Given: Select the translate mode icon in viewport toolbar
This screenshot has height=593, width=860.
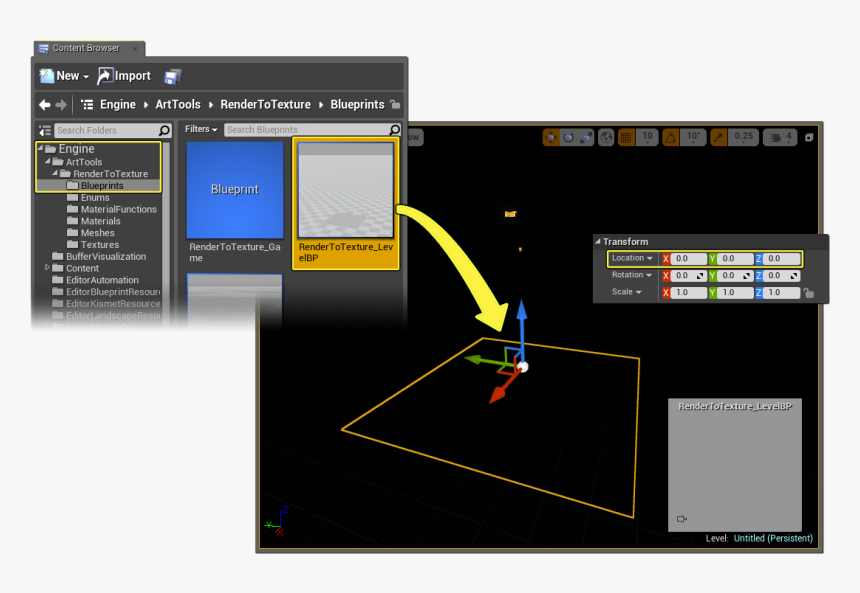Looking at the screenshot, I should [551, 137].
